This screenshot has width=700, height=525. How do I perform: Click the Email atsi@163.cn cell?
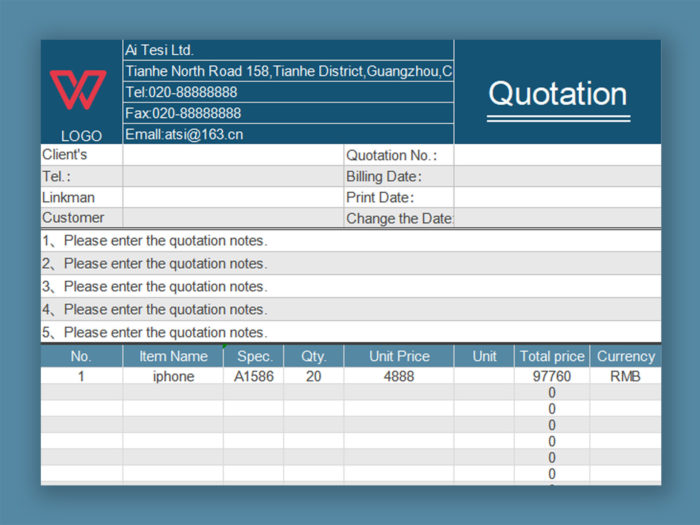288,134
